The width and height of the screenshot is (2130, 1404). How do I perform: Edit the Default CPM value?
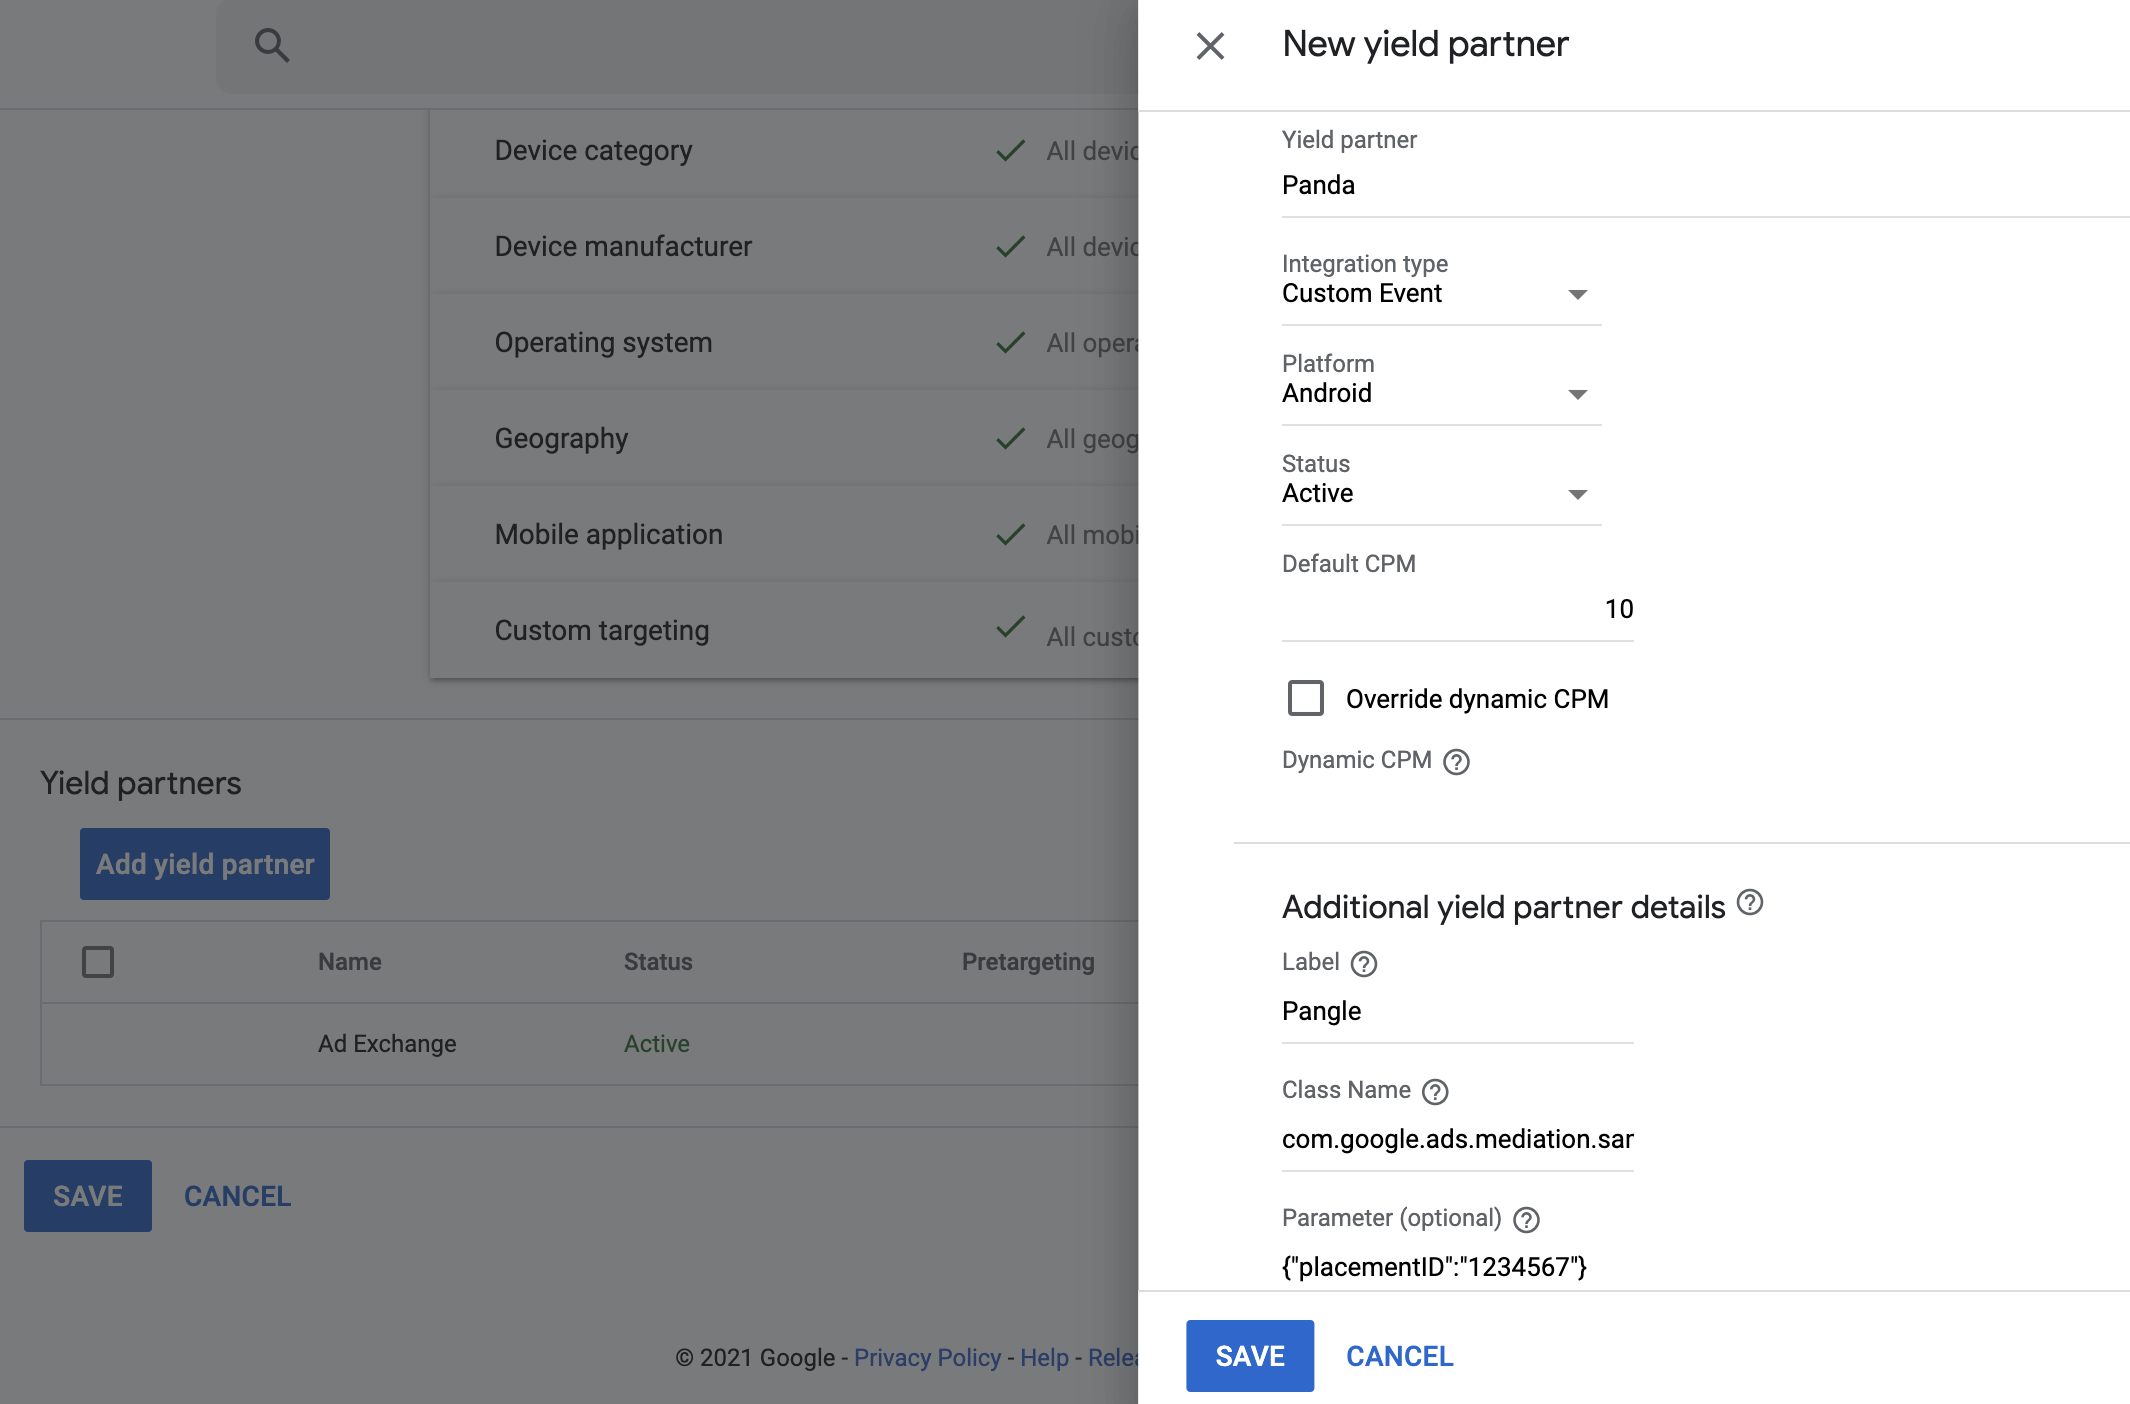[x=1619, y=608]
